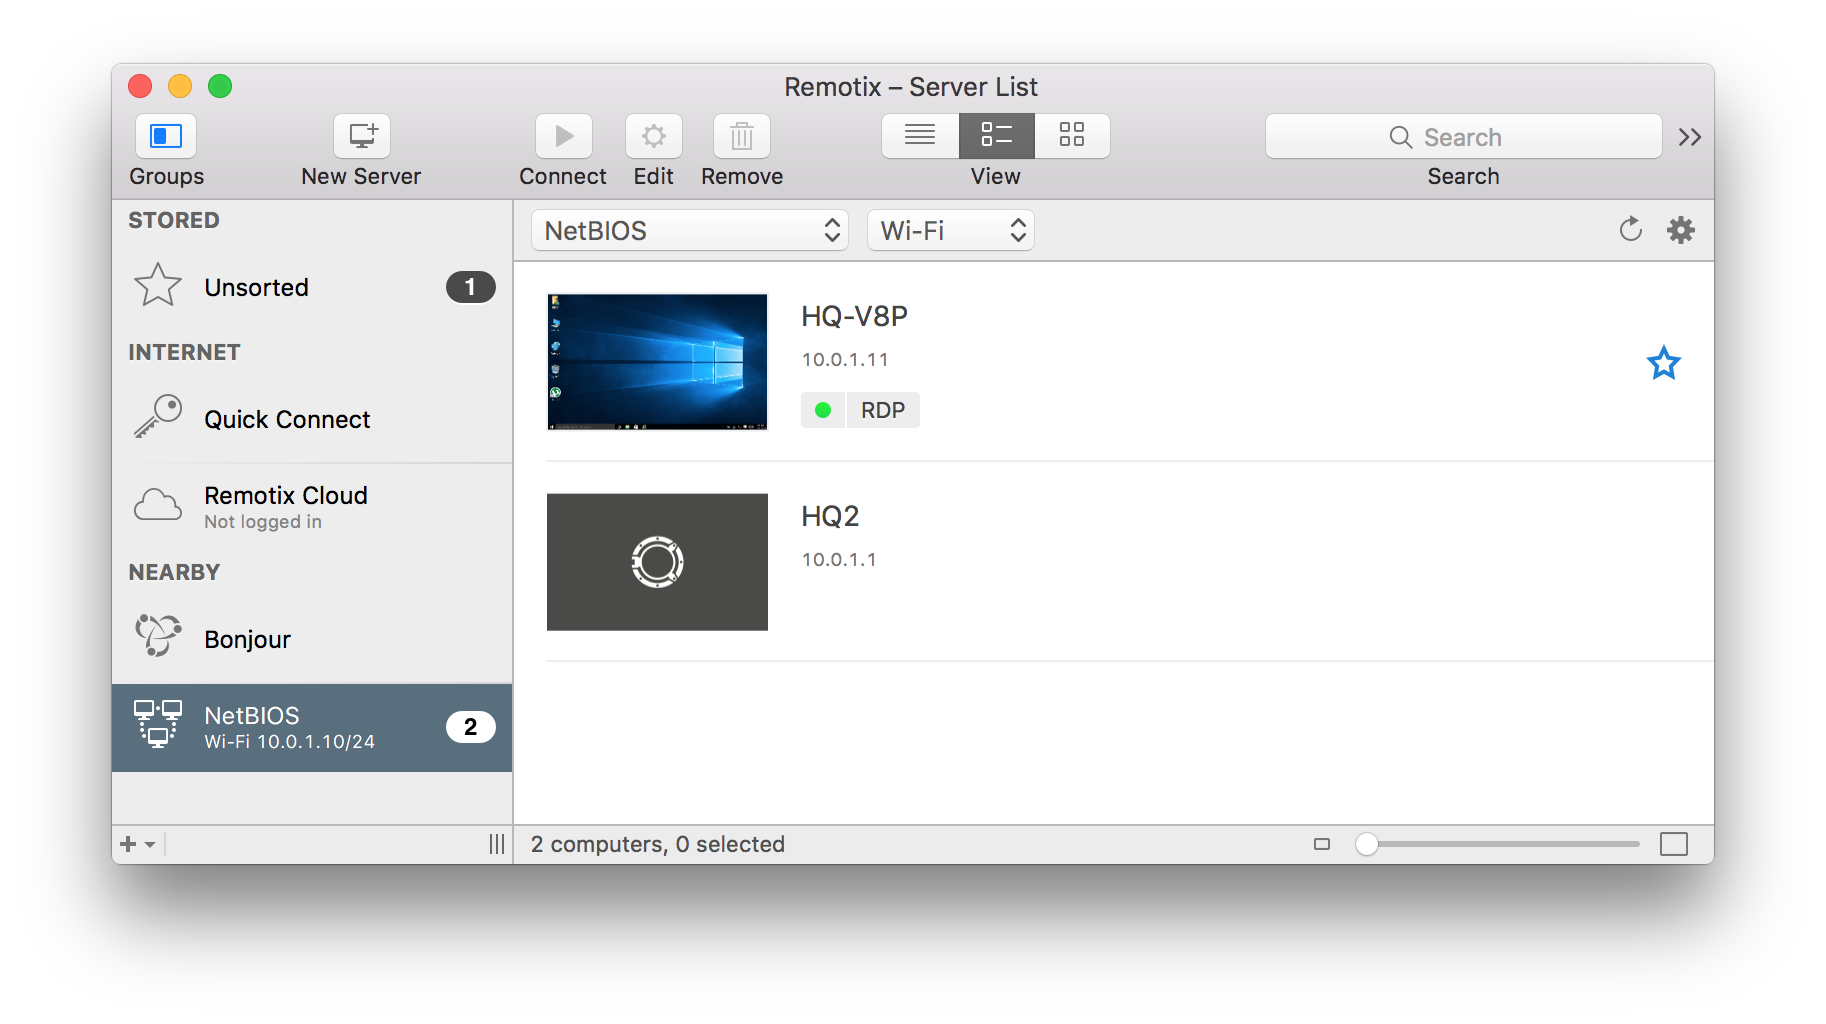Click the sidebar resize handle
Viewport: 1826px width, 1024px height.
pos(496,844)
